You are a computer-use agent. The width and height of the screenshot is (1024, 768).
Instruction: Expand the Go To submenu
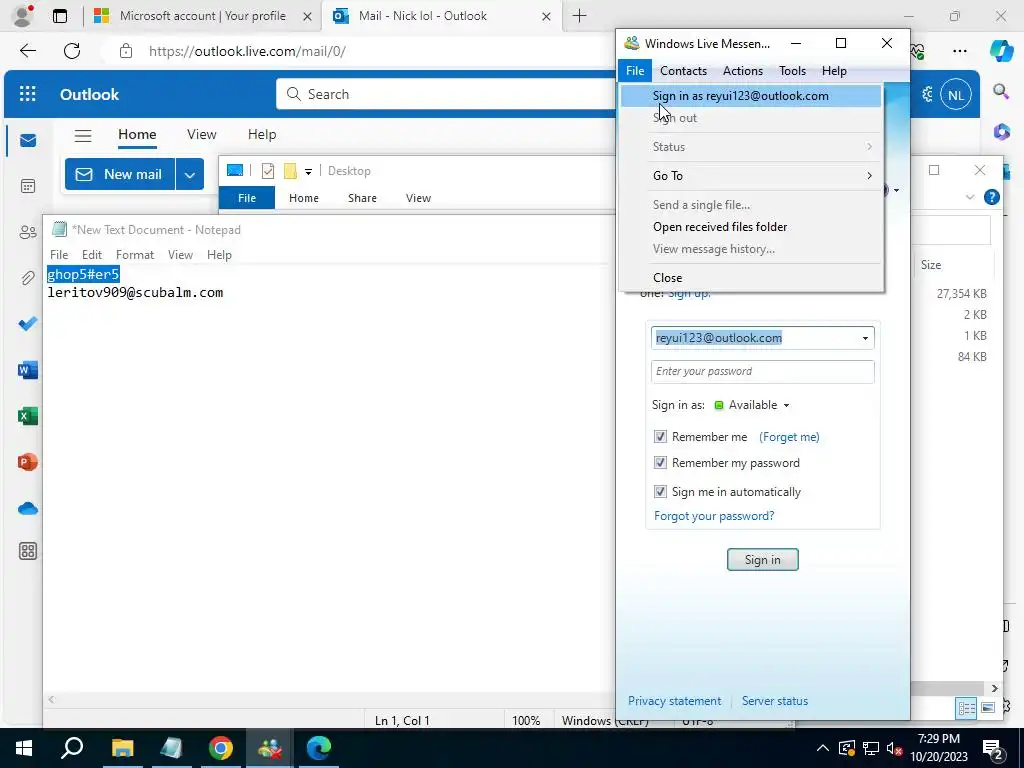tap(751, 176)
